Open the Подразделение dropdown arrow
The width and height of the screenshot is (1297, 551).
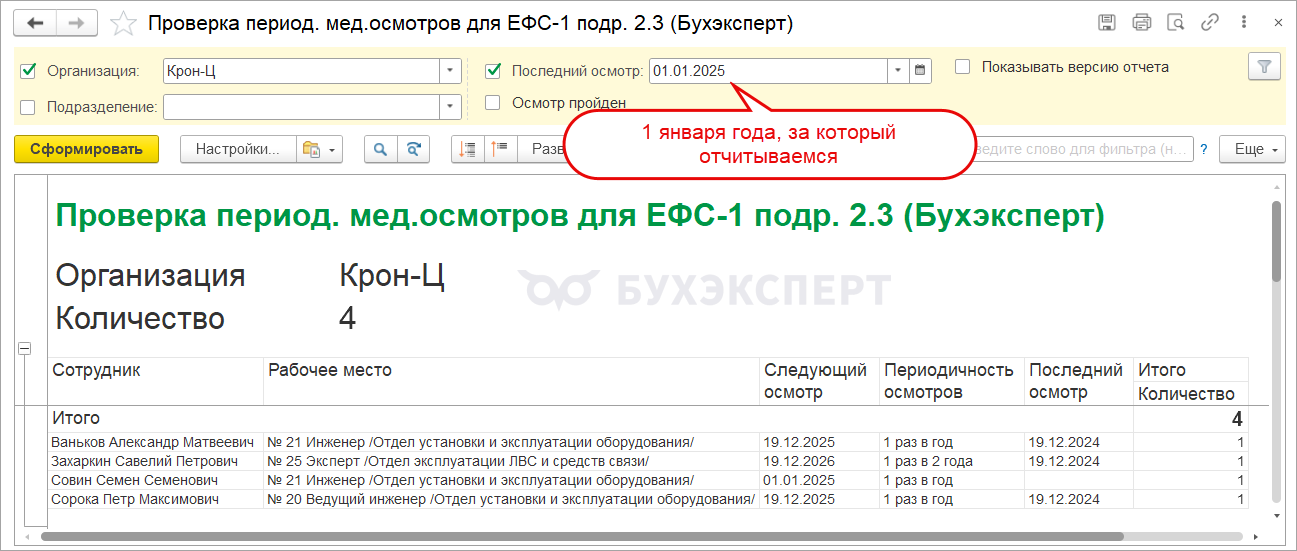[x=450, y=107]
